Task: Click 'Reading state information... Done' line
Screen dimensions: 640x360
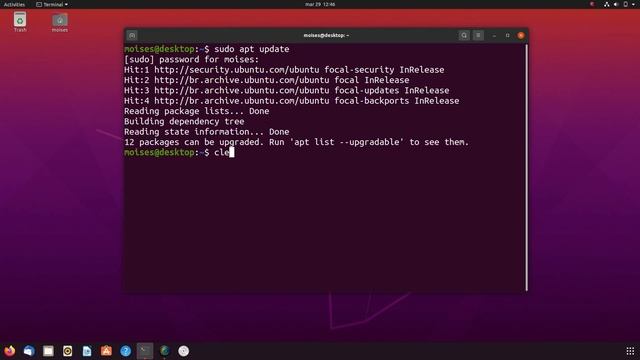Action: click(207, 132)
